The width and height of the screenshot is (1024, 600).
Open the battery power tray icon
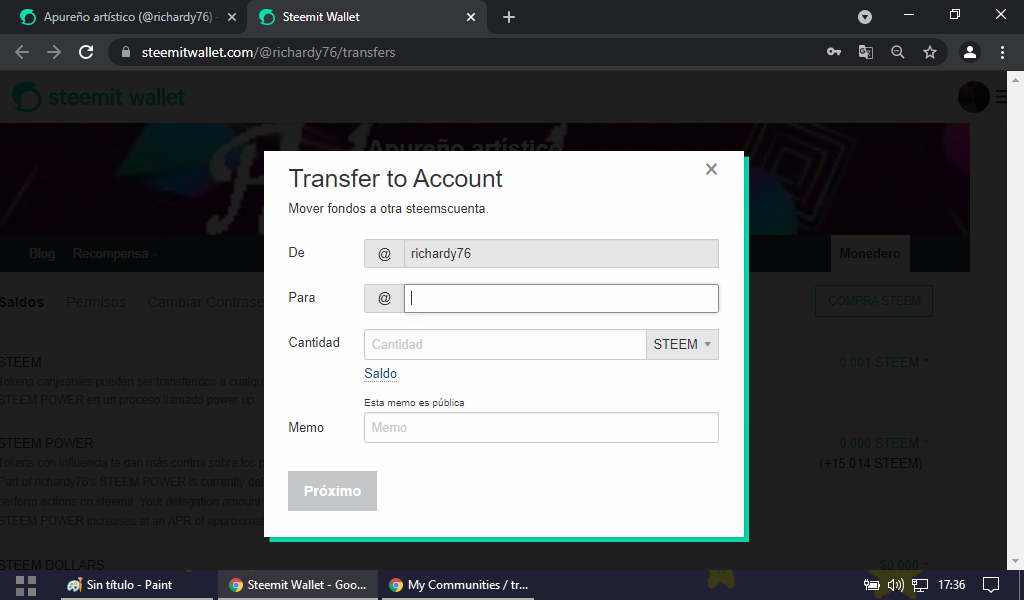871,585
